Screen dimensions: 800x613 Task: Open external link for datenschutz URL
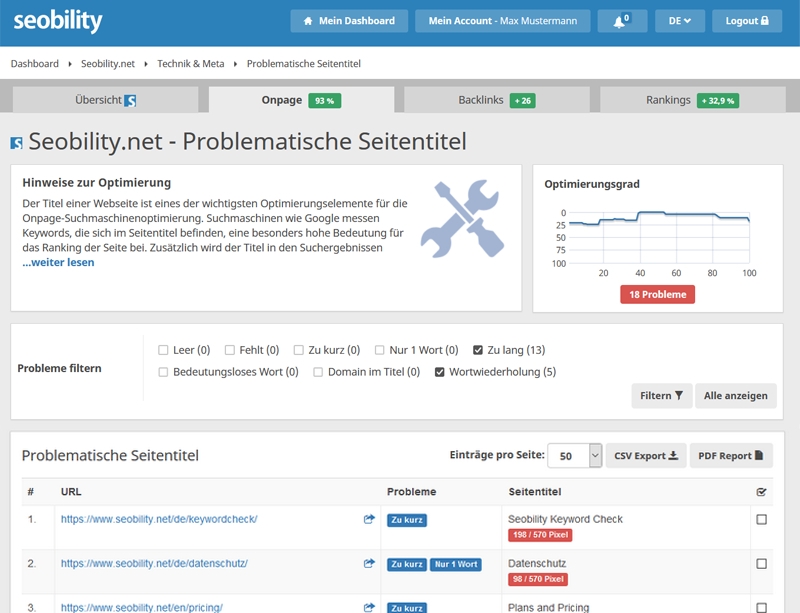[369, 563]
